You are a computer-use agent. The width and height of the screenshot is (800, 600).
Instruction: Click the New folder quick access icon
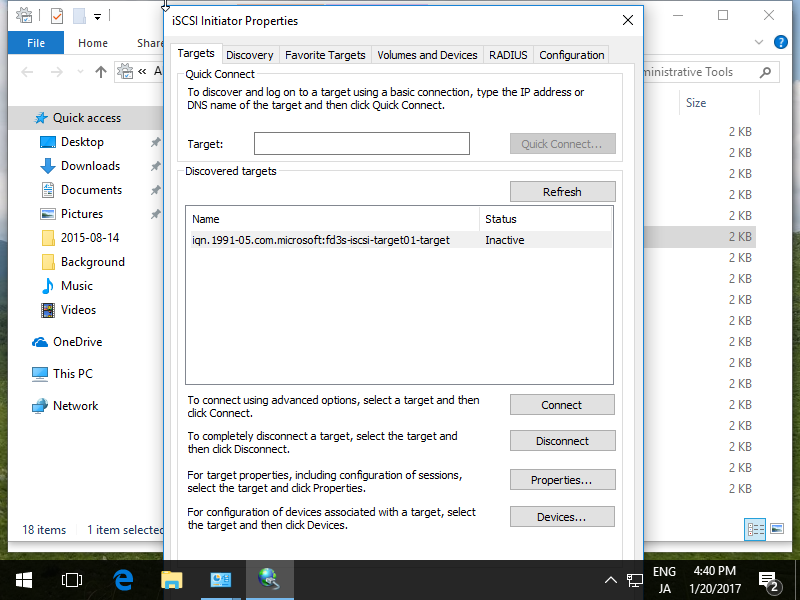(80, 16)
